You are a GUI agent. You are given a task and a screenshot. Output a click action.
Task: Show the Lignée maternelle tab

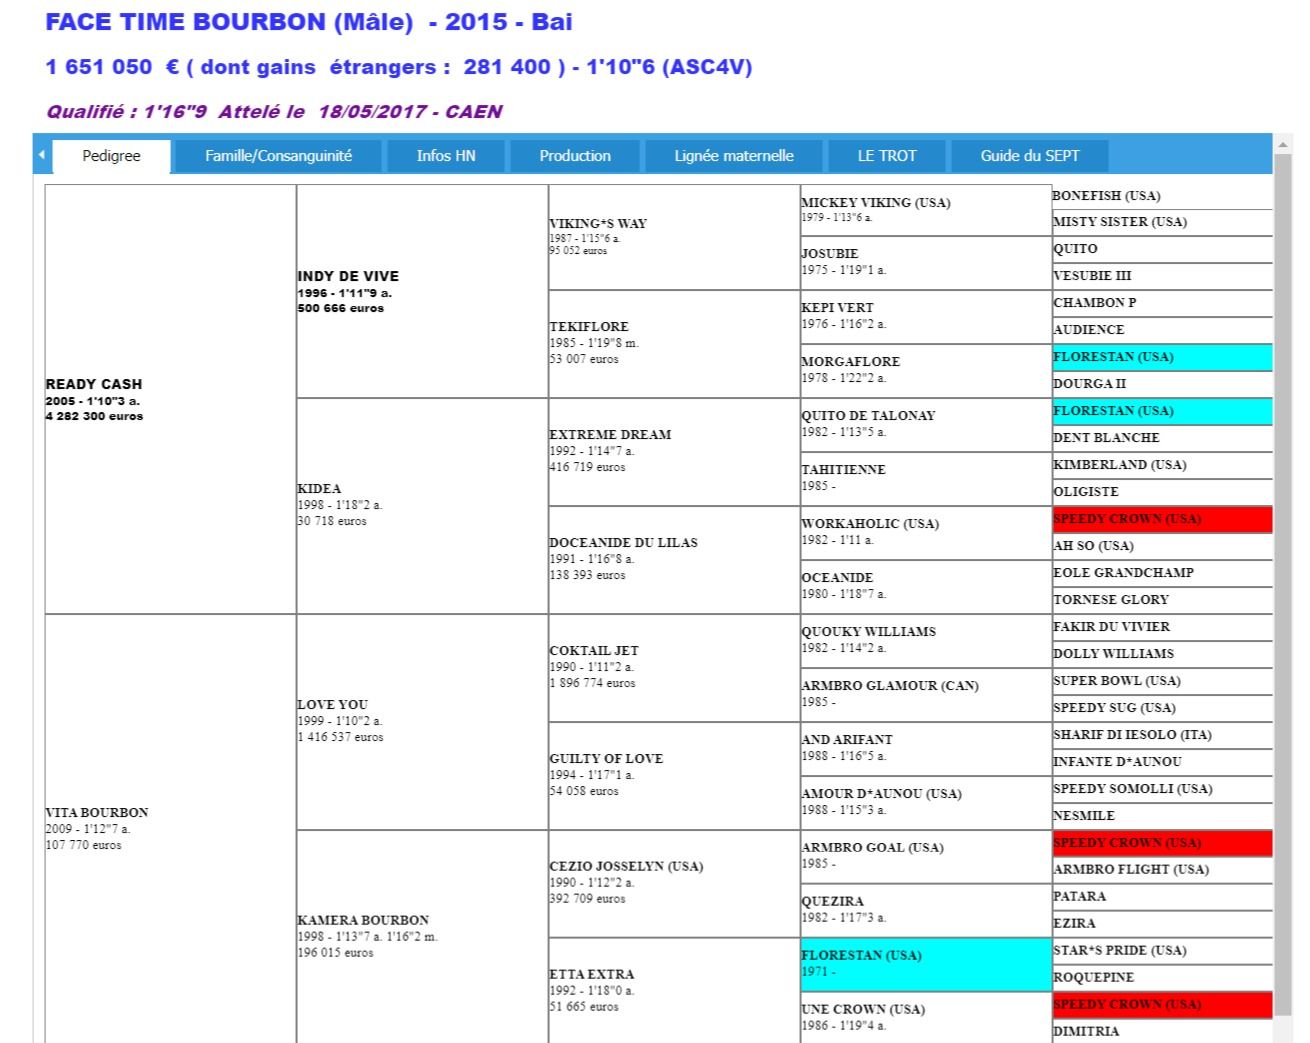734,156
